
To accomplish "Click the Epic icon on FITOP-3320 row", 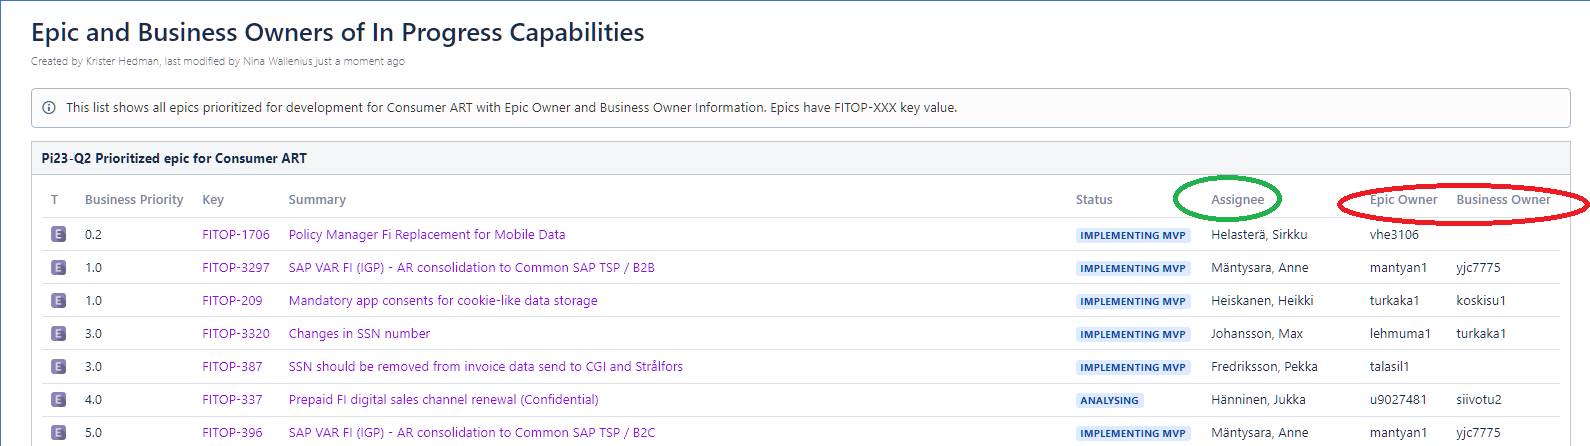I will [x=58, y=334].
